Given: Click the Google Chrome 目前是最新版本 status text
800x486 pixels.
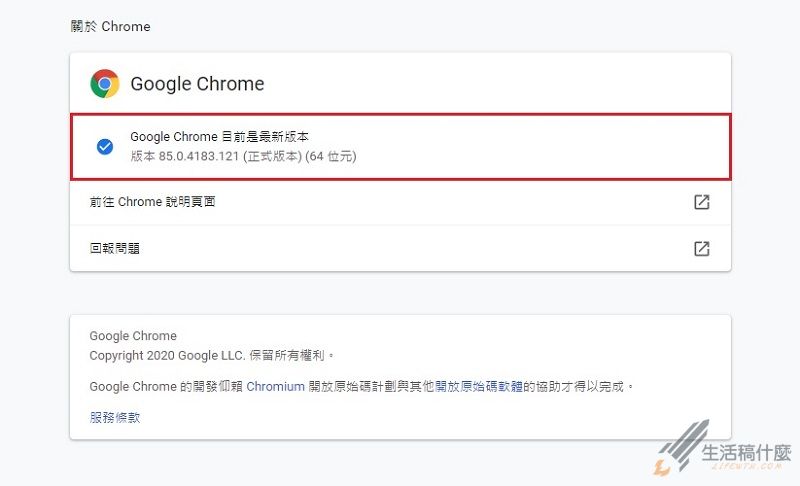Looking at the screenshot, I should click(219, 137).
